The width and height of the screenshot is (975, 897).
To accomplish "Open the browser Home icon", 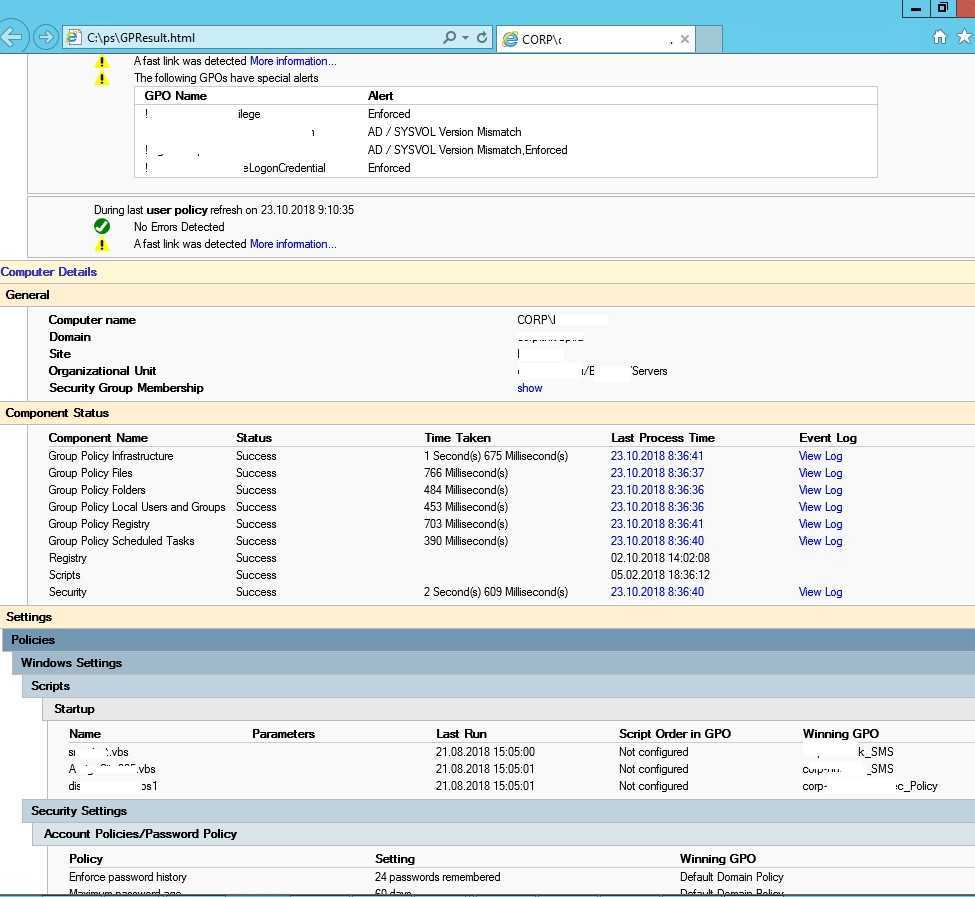I will pos(939,37).
